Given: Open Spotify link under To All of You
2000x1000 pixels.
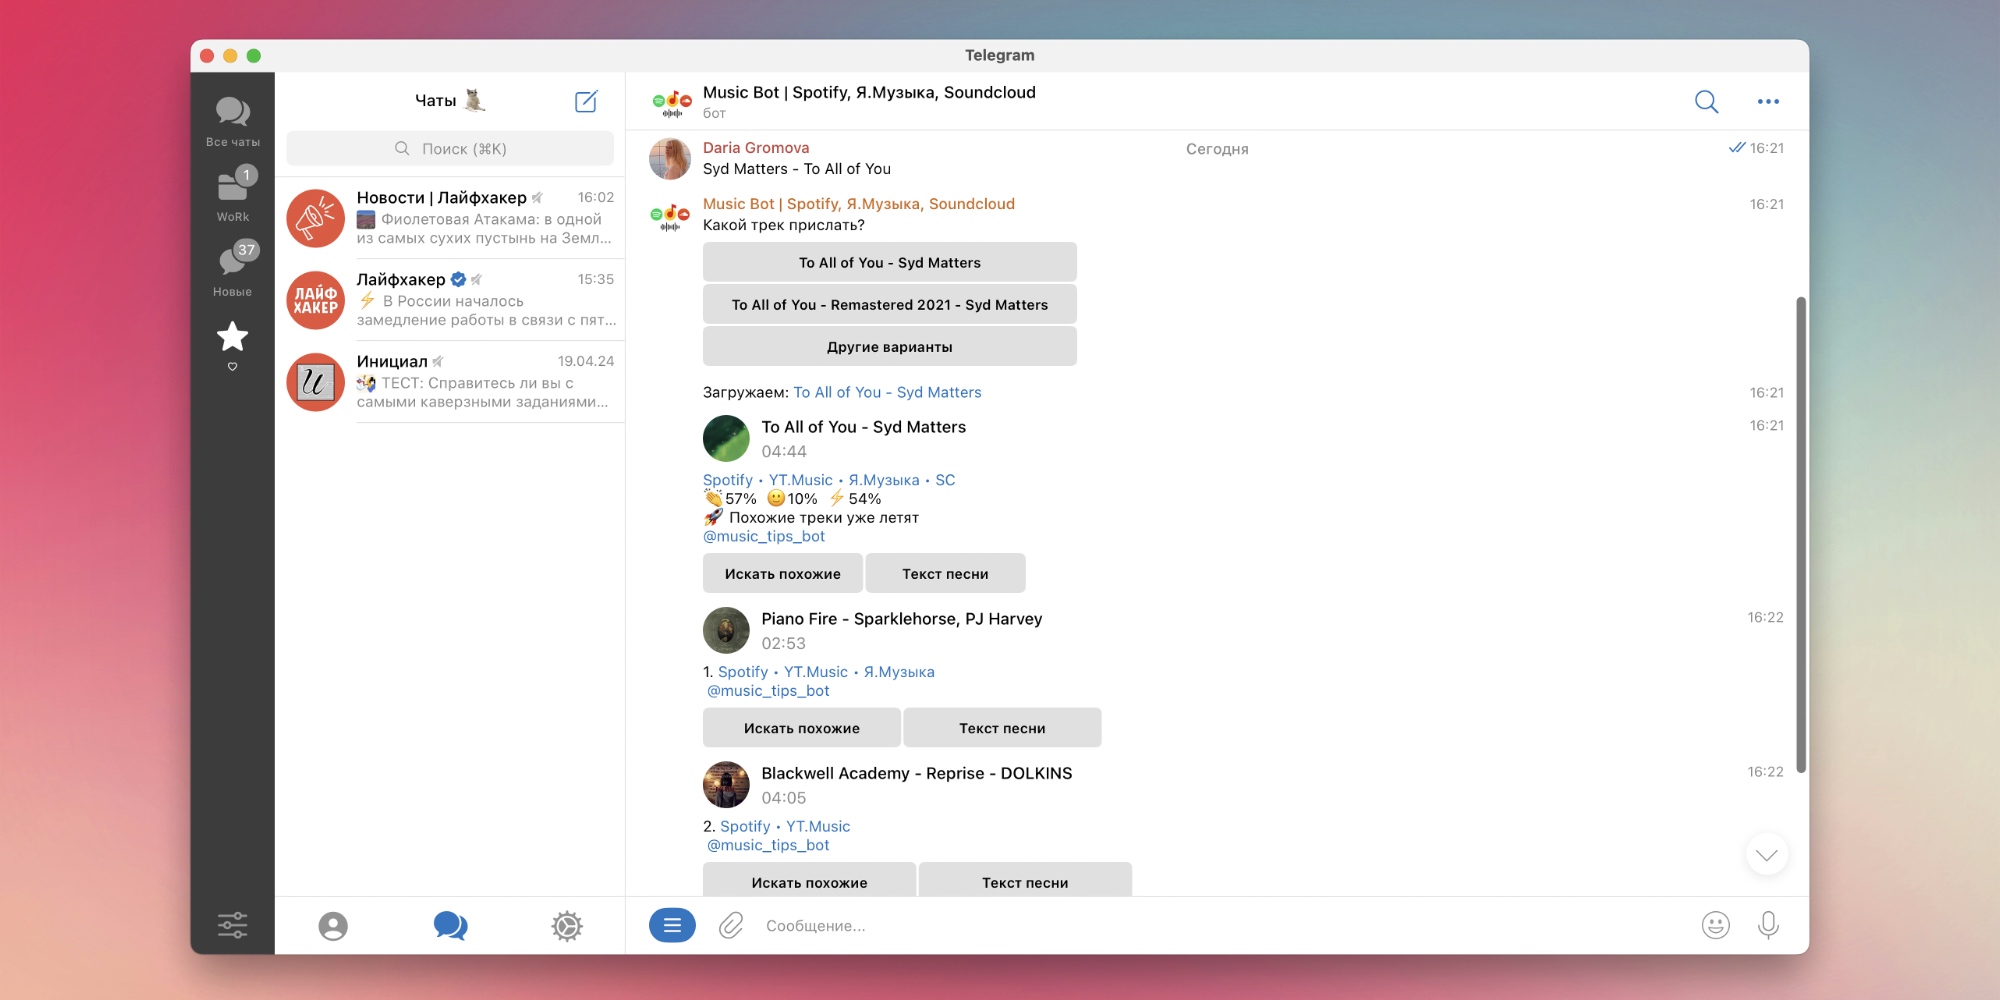Looking at the screenshot, I should coord(728,480).
